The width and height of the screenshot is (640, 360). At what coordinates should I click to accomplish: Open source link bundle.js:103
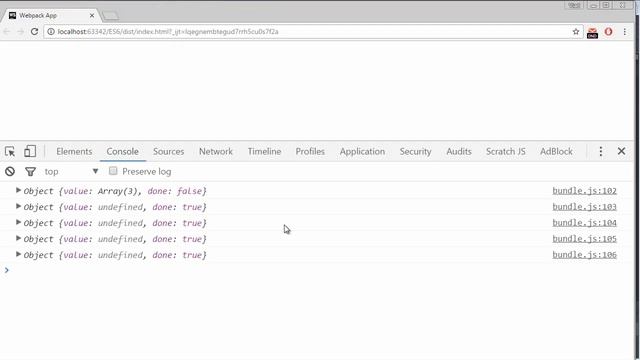(584, 207)
